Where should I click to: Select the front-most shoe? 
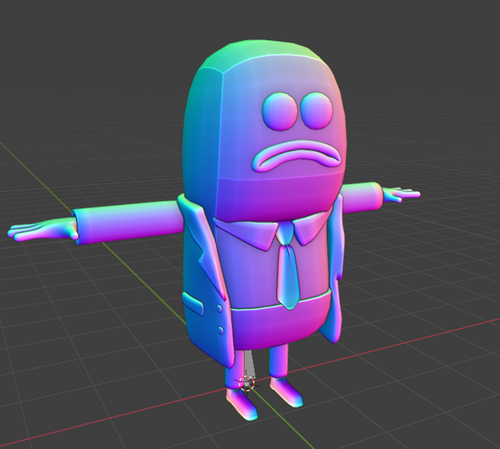point(242,404)
